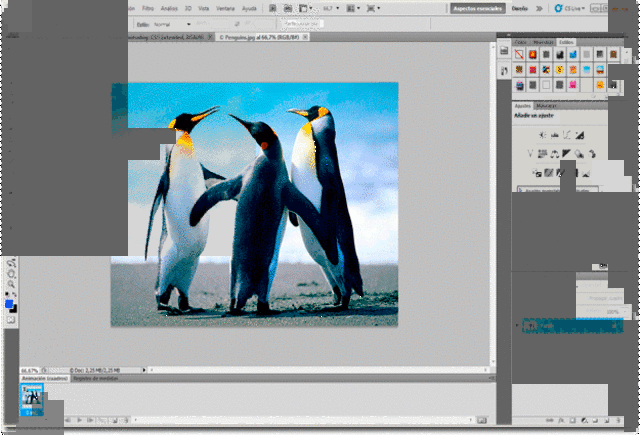Apply the pink style in third row
Screen dimensions: 640x435
pos(573,85)
